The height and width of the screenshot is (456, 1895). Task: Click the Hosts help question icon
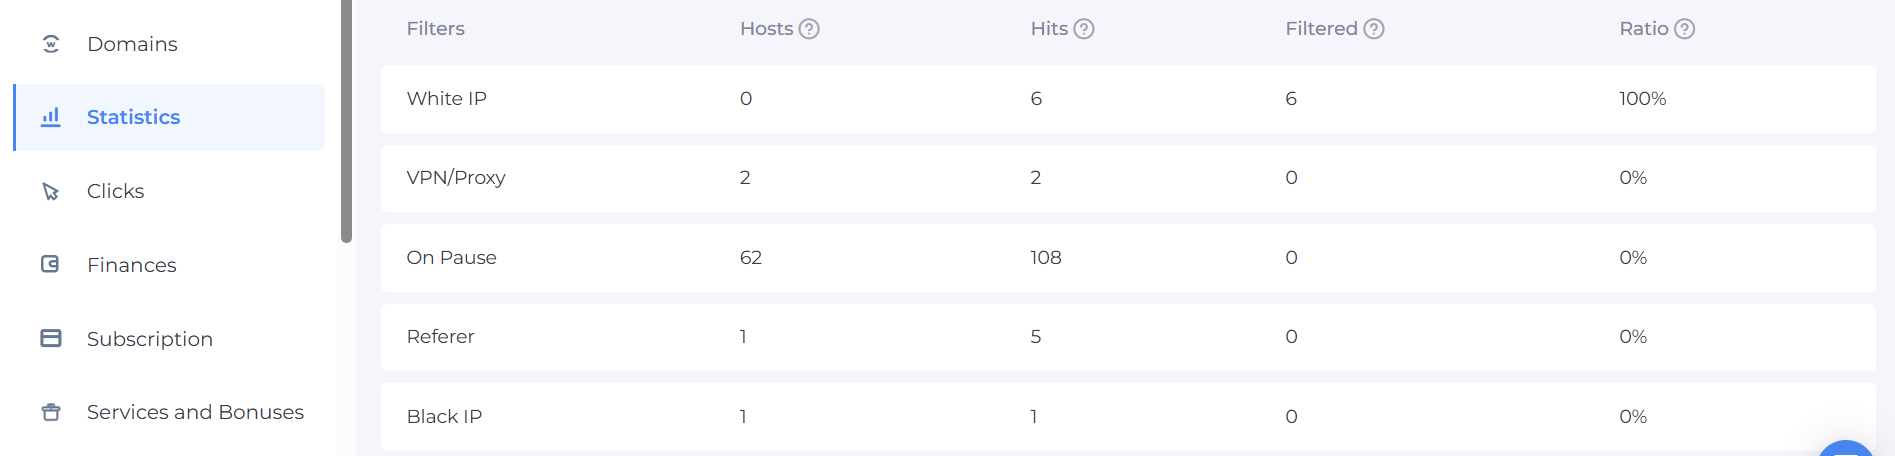809,29
